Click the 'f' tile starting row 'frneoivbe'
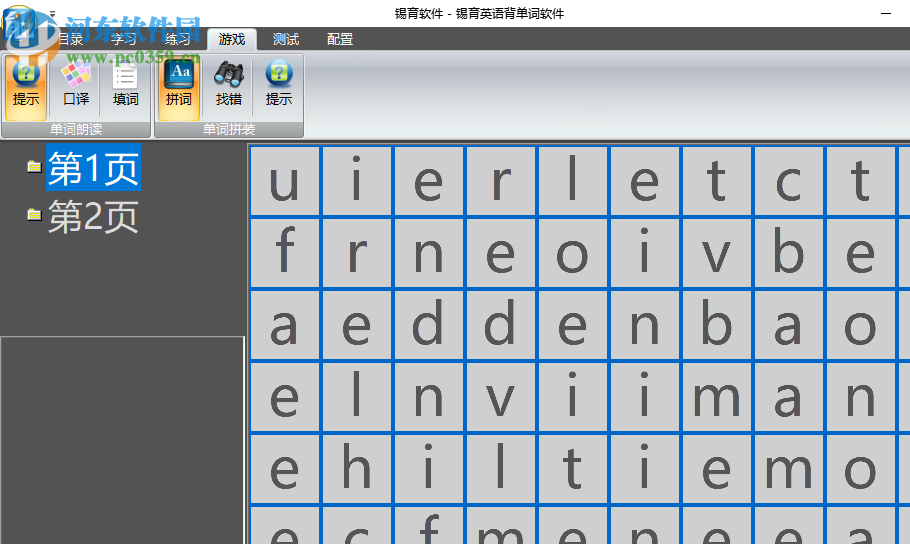 click(284, 253)
